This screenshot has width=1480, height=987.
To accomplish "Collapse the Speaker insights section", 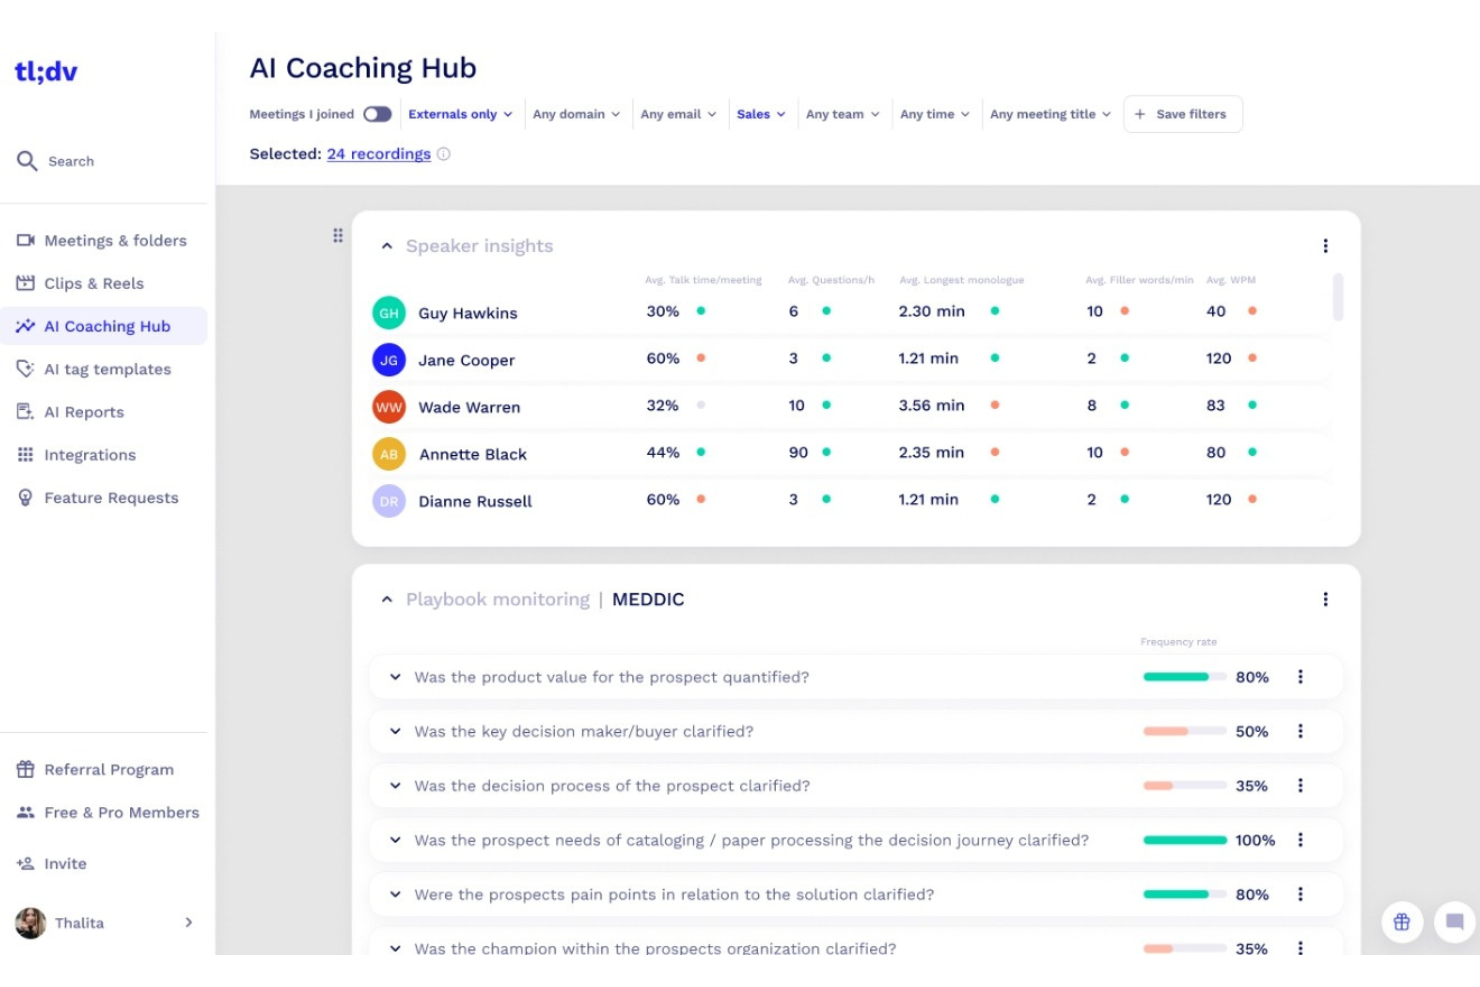I will pyautogui.click(x=387, y=246).
